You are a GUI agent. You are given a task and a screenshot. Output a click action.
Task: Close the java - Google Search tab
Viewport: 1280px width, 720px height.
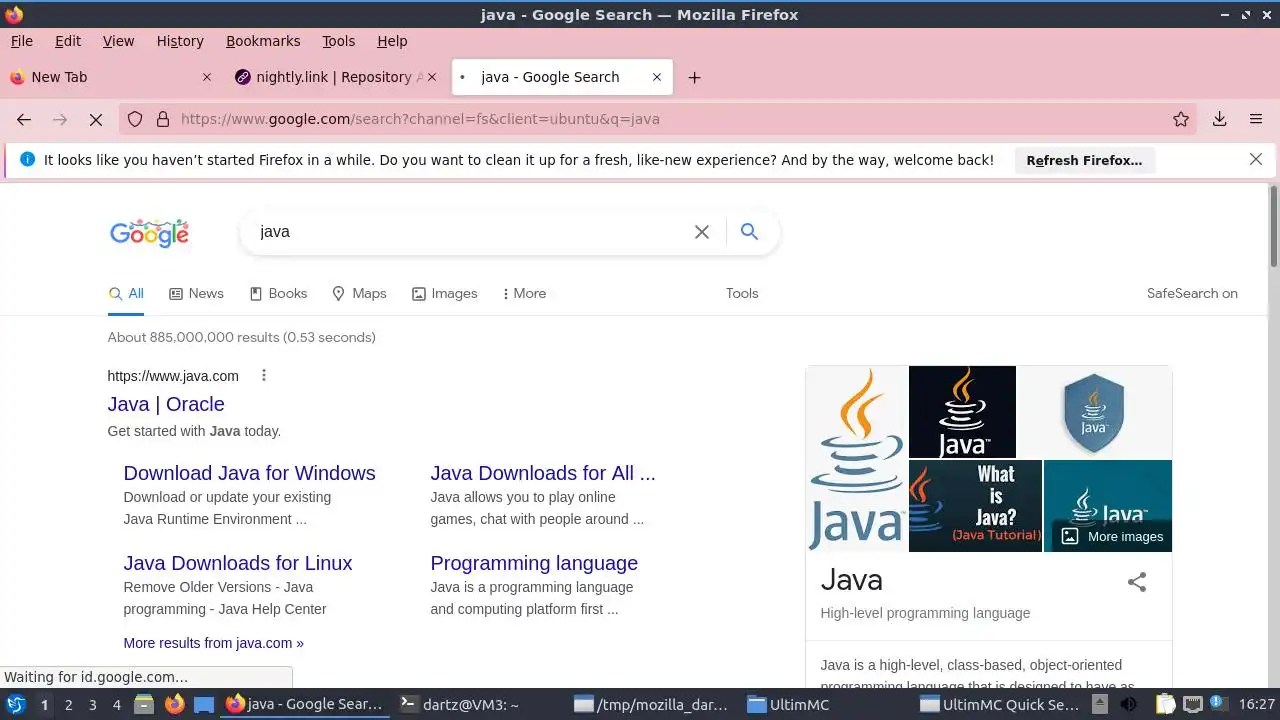tap(657, 77)
